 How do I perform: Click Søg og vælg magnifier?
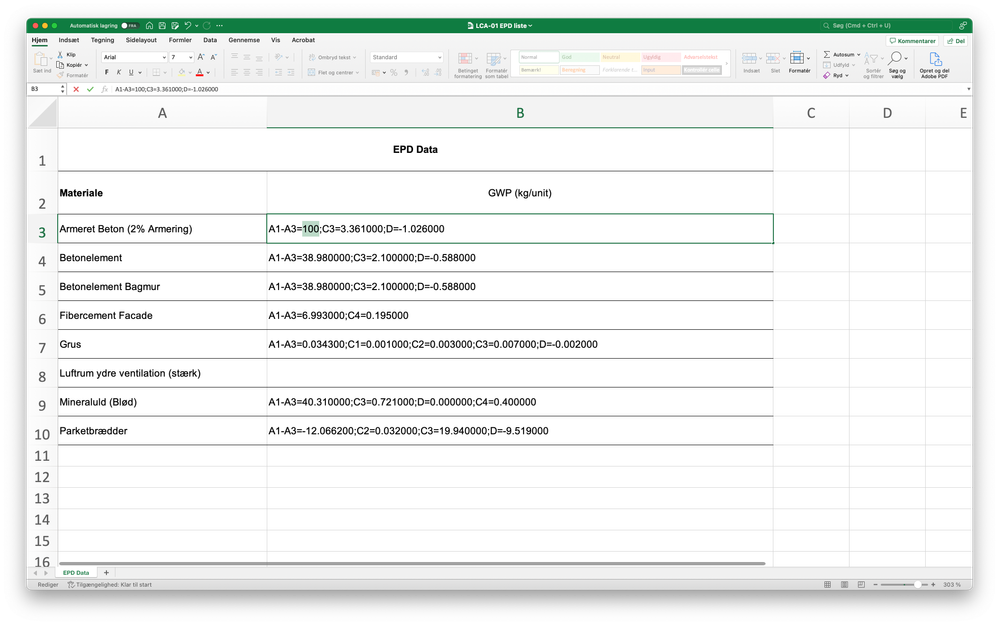click(896, 59)
